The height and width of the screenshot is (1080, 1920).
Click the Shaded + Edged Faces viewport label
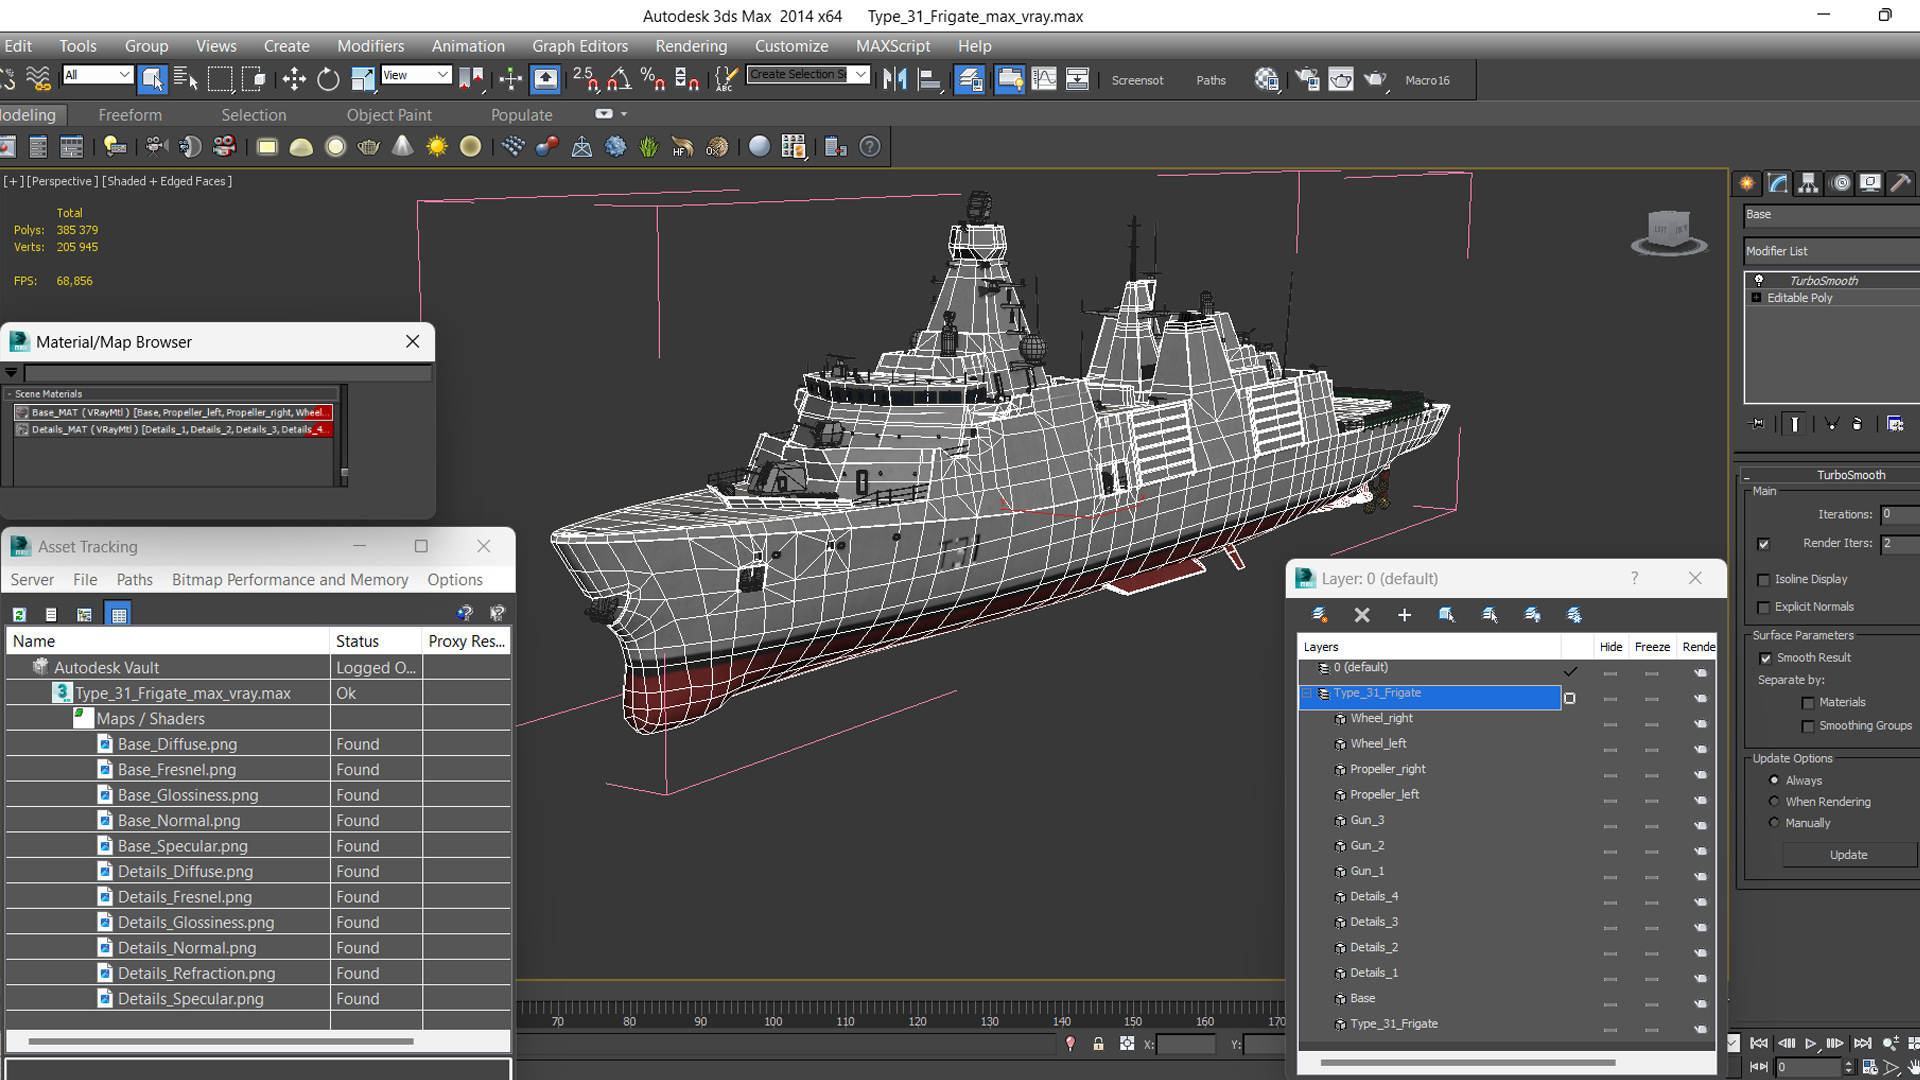pos(167,181)
